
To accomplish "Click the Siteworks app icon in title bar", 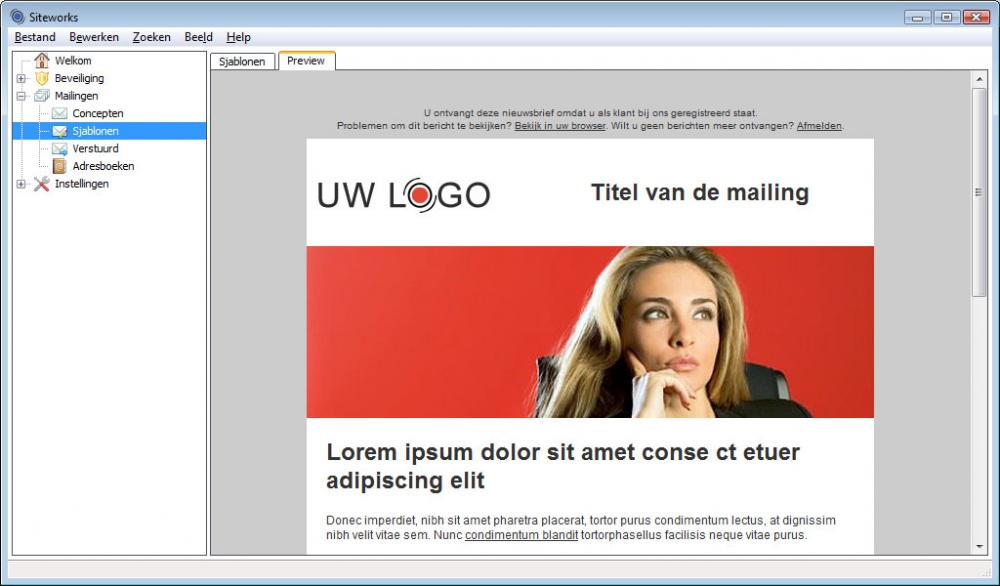I will [x=17, y=17].
